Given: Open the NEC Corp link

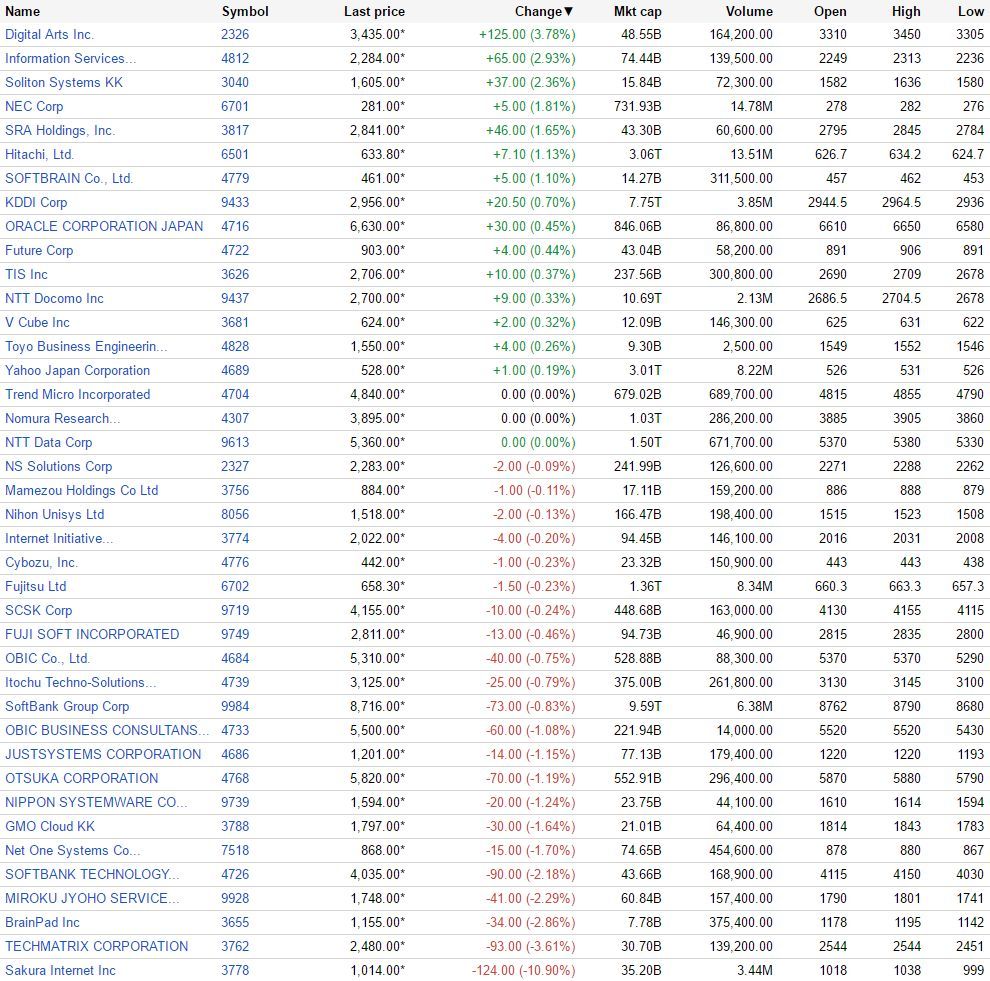Looking at the screenshot, I should [x=34, y=106].
